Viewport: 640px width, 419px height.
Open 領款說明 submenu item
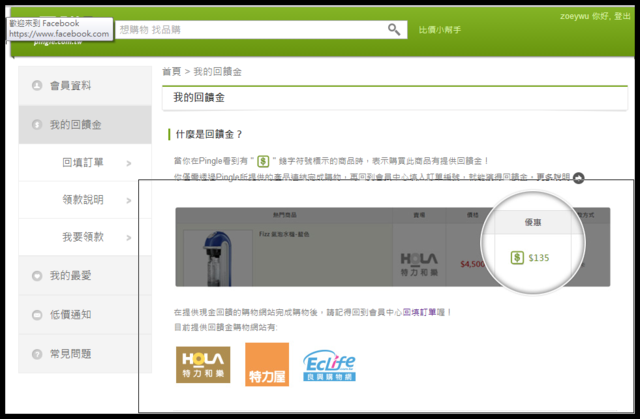[x=85, y=200]
